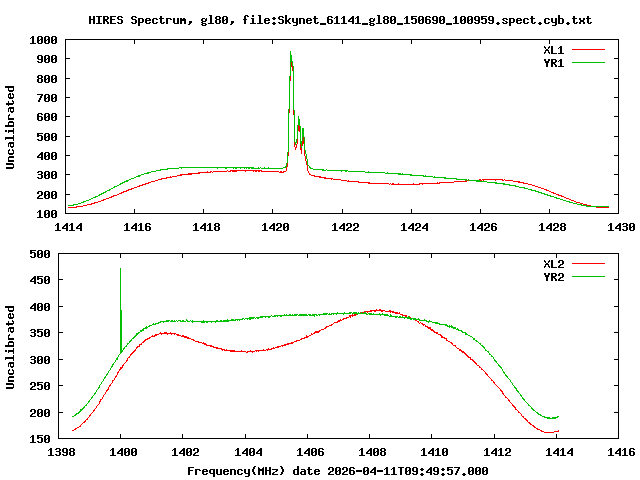The width and height of the screenshot is (640, 480).
Task: Click the YR2 legend label
Action: 553,277
